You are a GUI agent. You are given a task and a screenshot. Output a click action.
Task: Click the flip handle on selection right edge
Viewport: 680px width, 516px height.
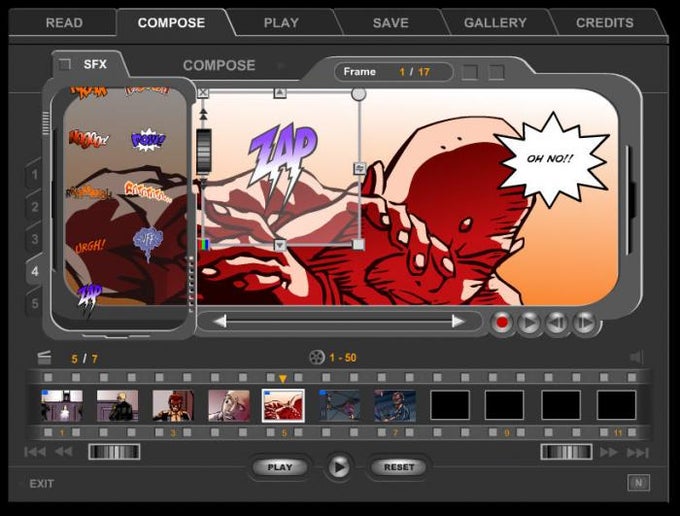coord(360,168)
